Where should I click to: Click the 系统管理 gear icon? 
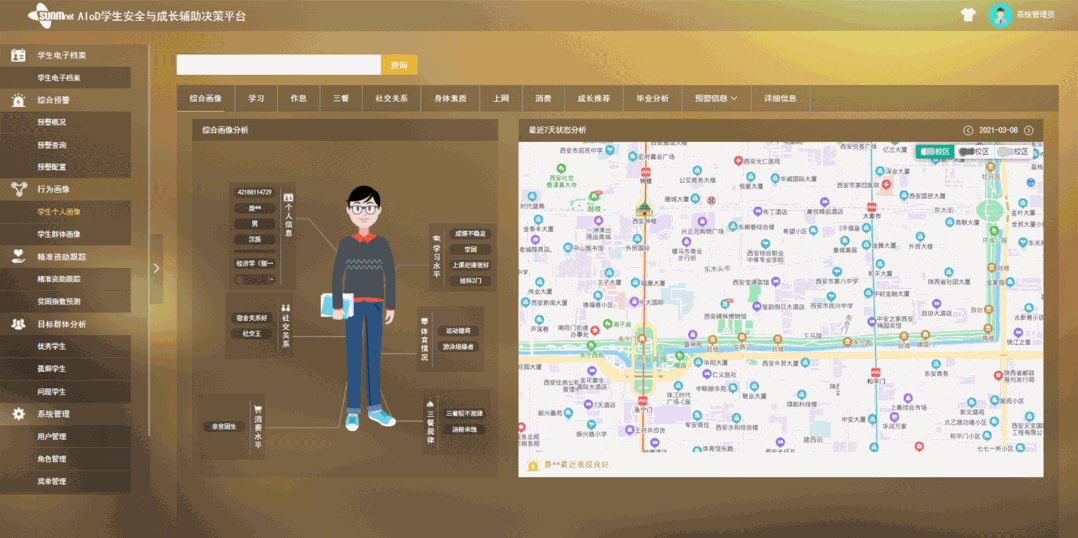(x=18, y=414)
